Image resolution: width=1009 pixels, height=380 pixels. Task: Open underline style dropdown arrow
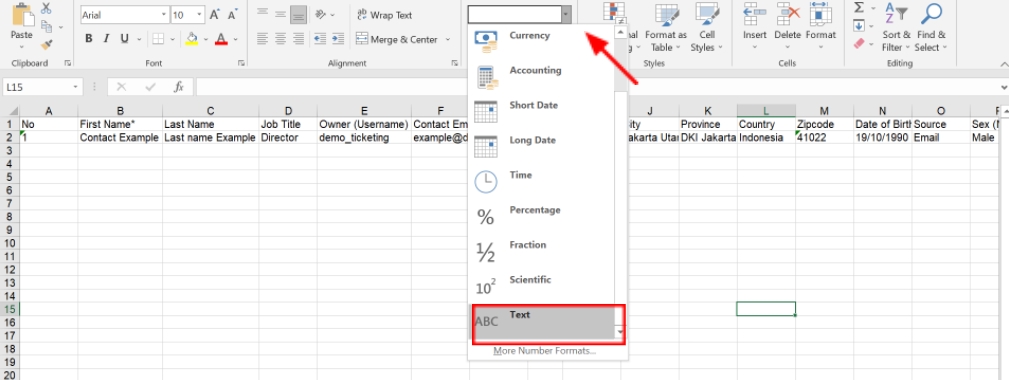coord(138,39)
